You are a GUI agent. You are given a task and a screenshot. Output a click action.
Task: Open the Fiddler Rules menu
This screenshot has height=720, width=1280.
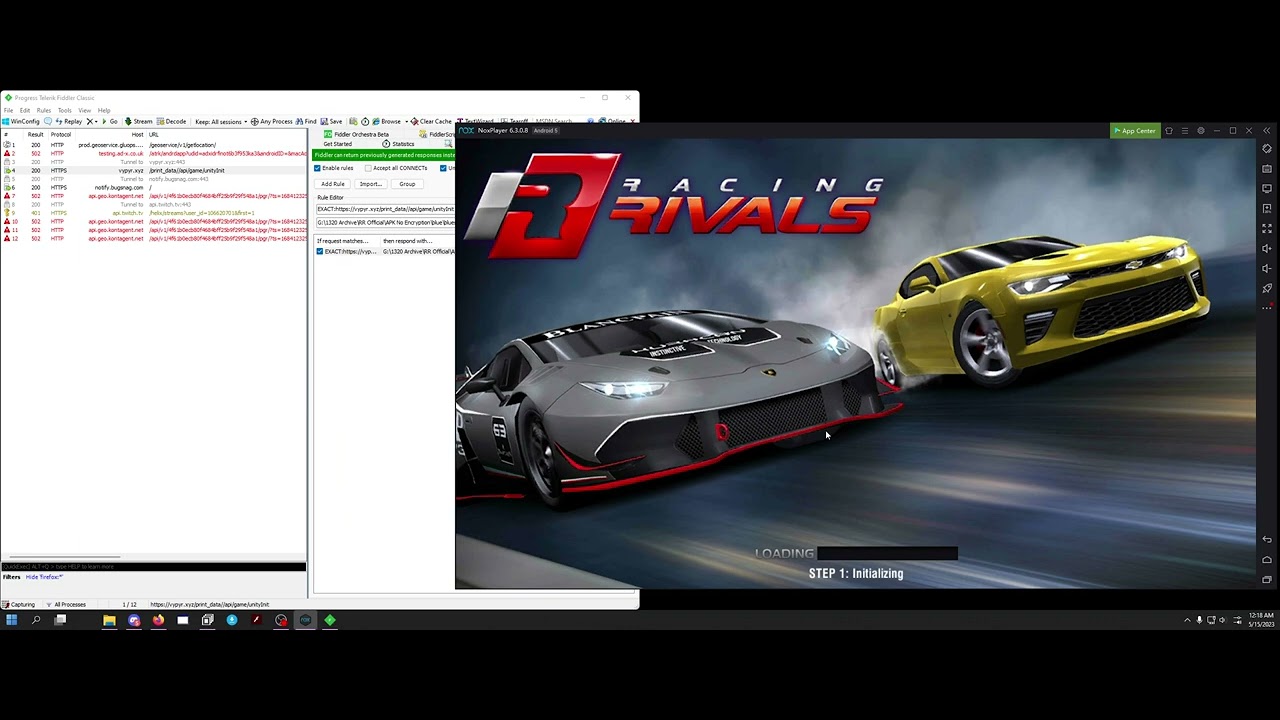44,110
